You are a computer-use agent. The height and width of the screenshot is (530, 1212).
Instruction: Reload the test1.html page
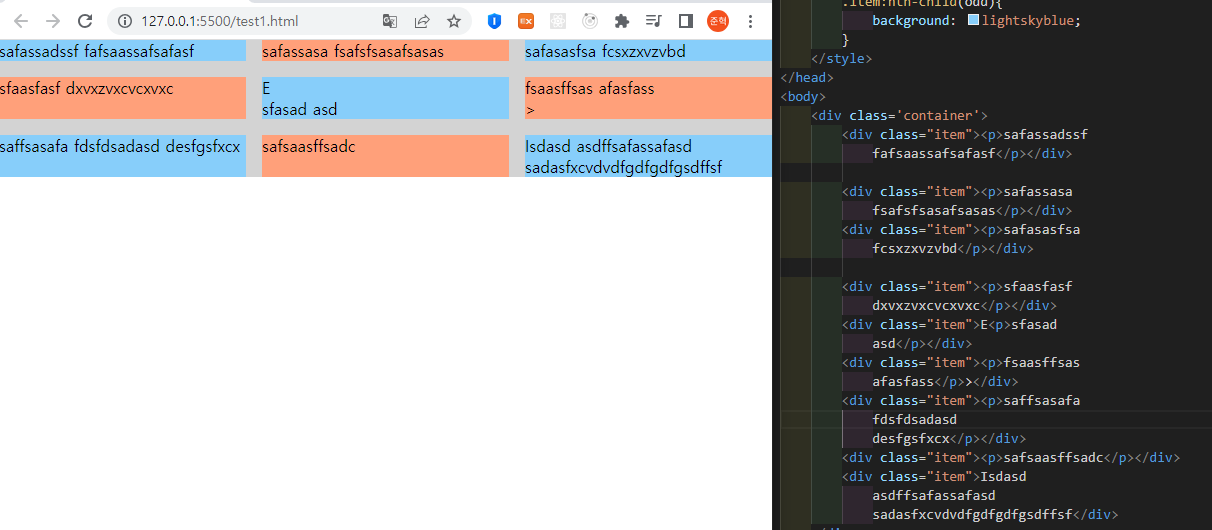(85, 21)
